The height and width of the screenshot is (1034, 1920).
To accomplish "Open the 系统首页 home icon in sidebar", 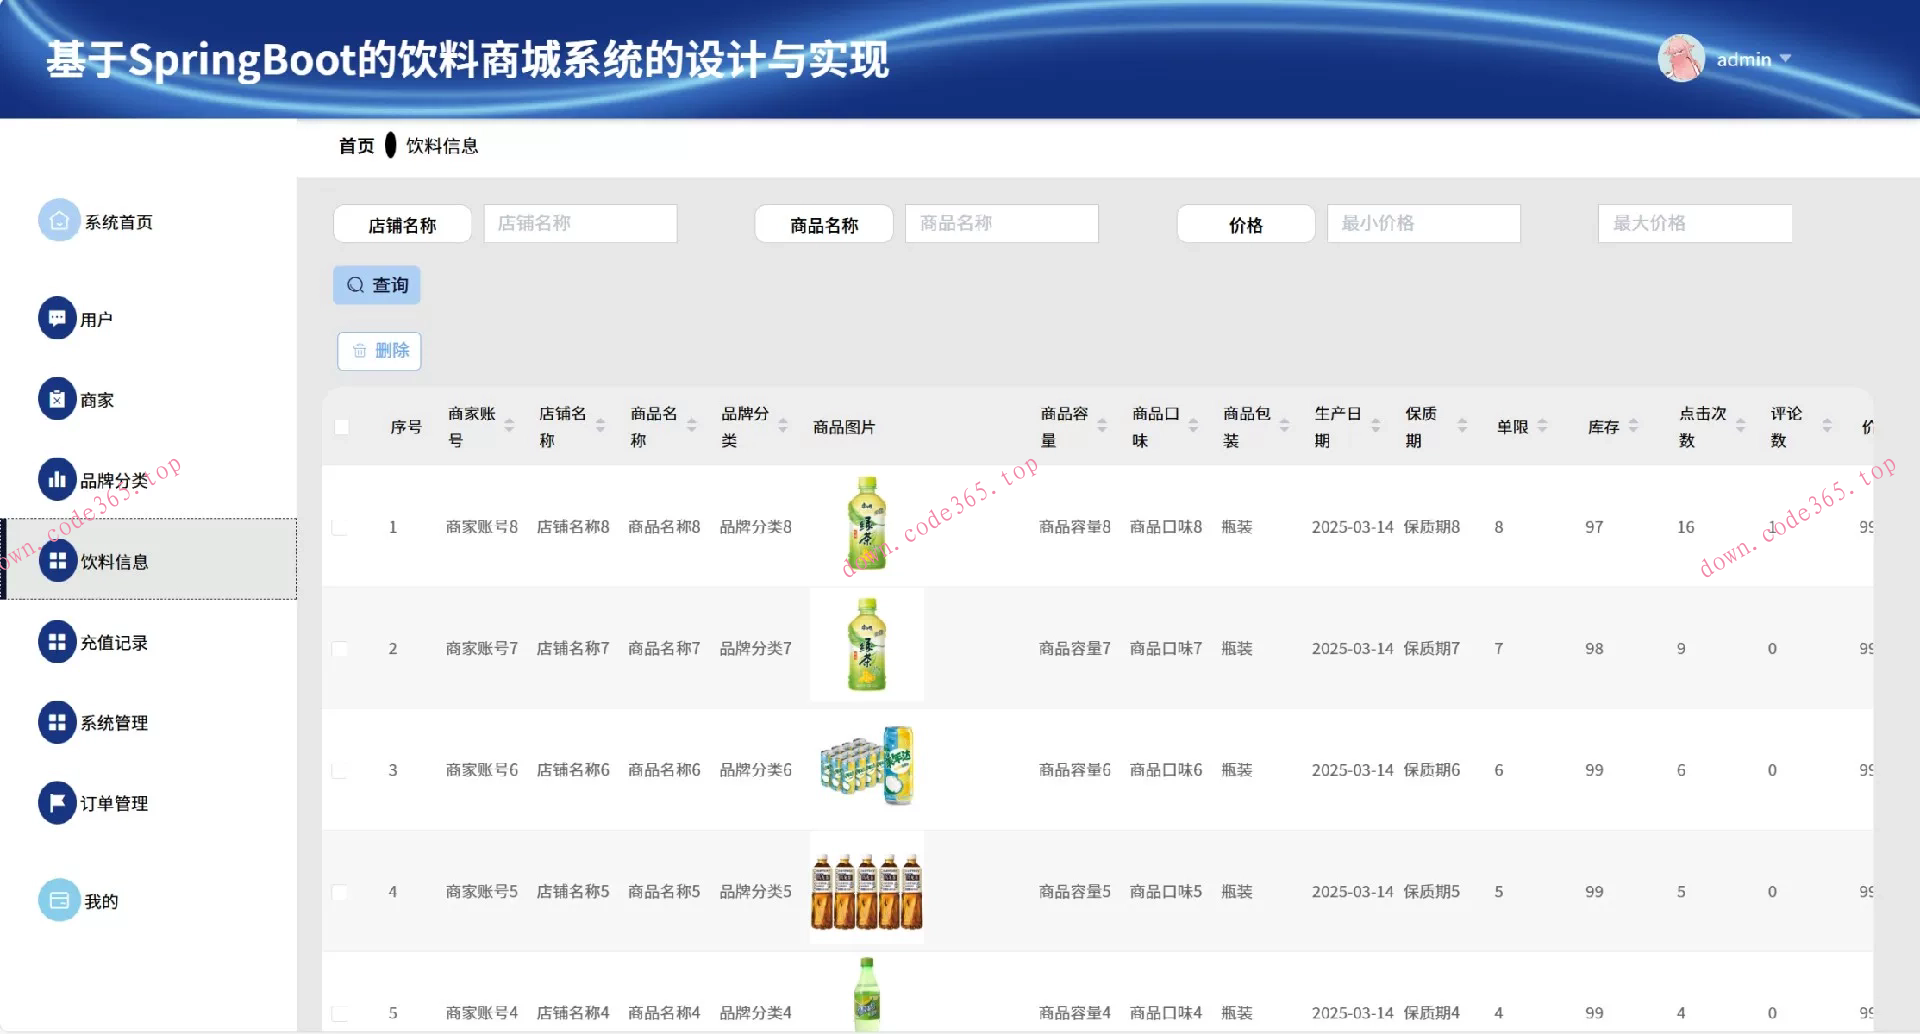I will coord(58,219).
